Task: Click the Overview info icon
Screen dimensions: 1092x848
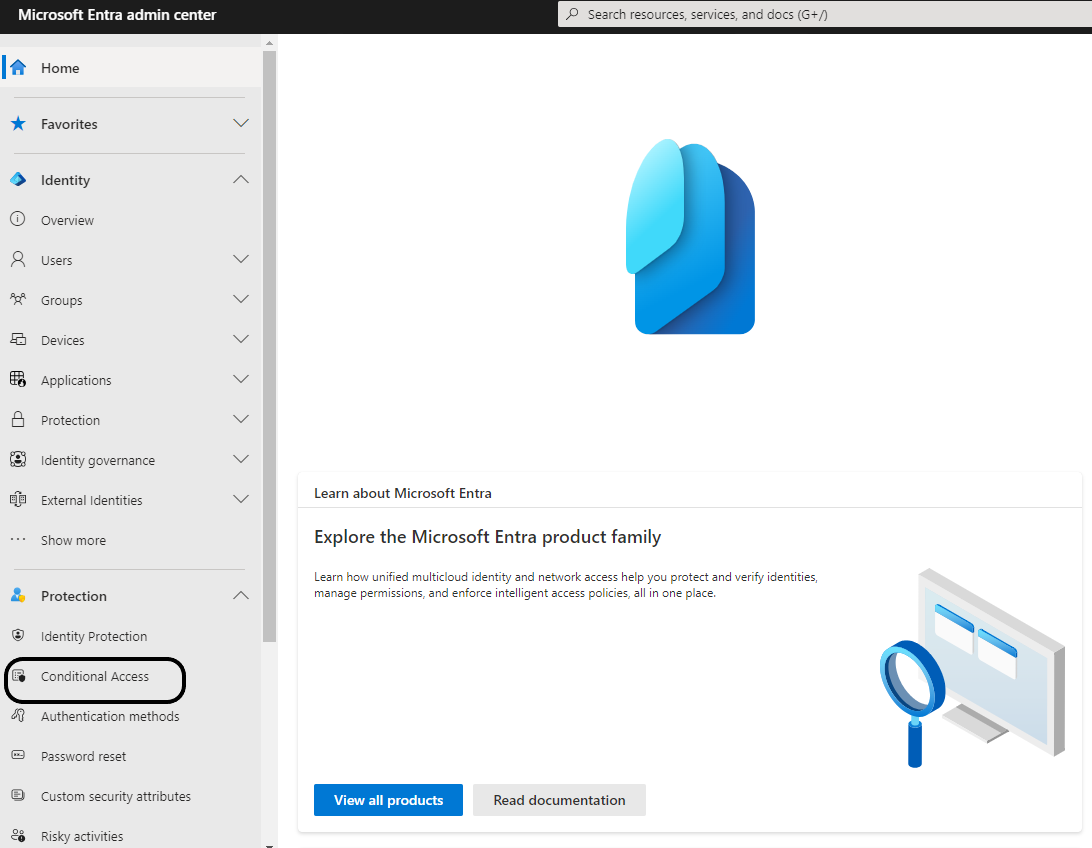Action: pos(18,219)
